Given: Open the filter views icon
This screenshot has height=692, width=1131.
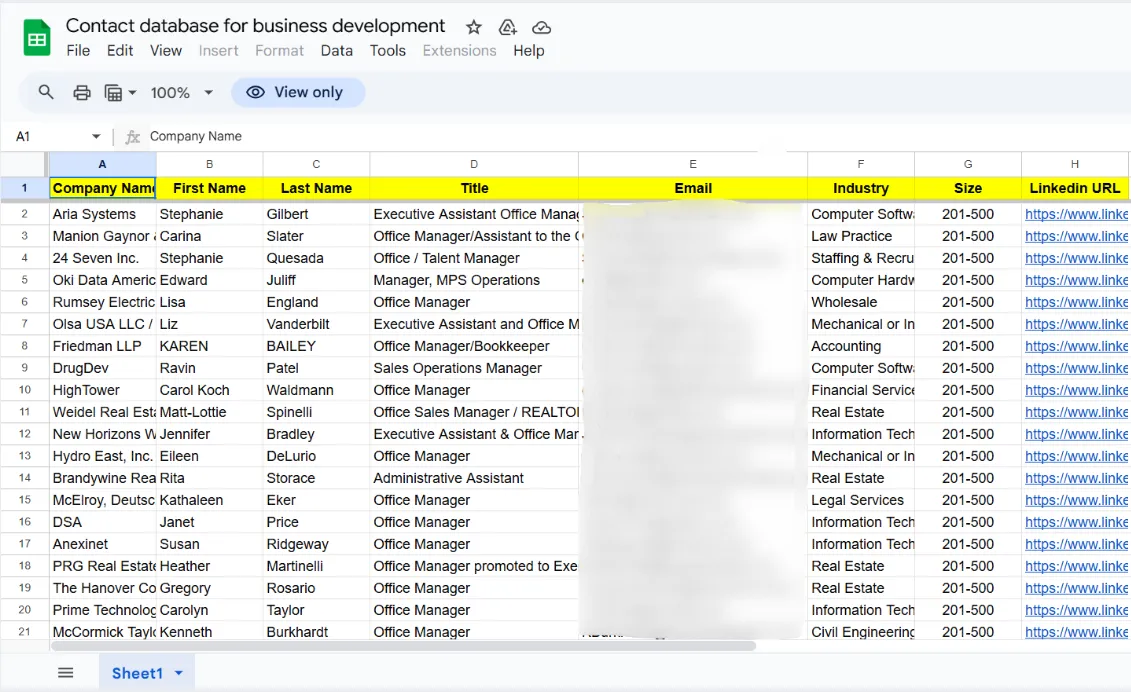Looking at the screenshot, I should click(x=113, y=92).
